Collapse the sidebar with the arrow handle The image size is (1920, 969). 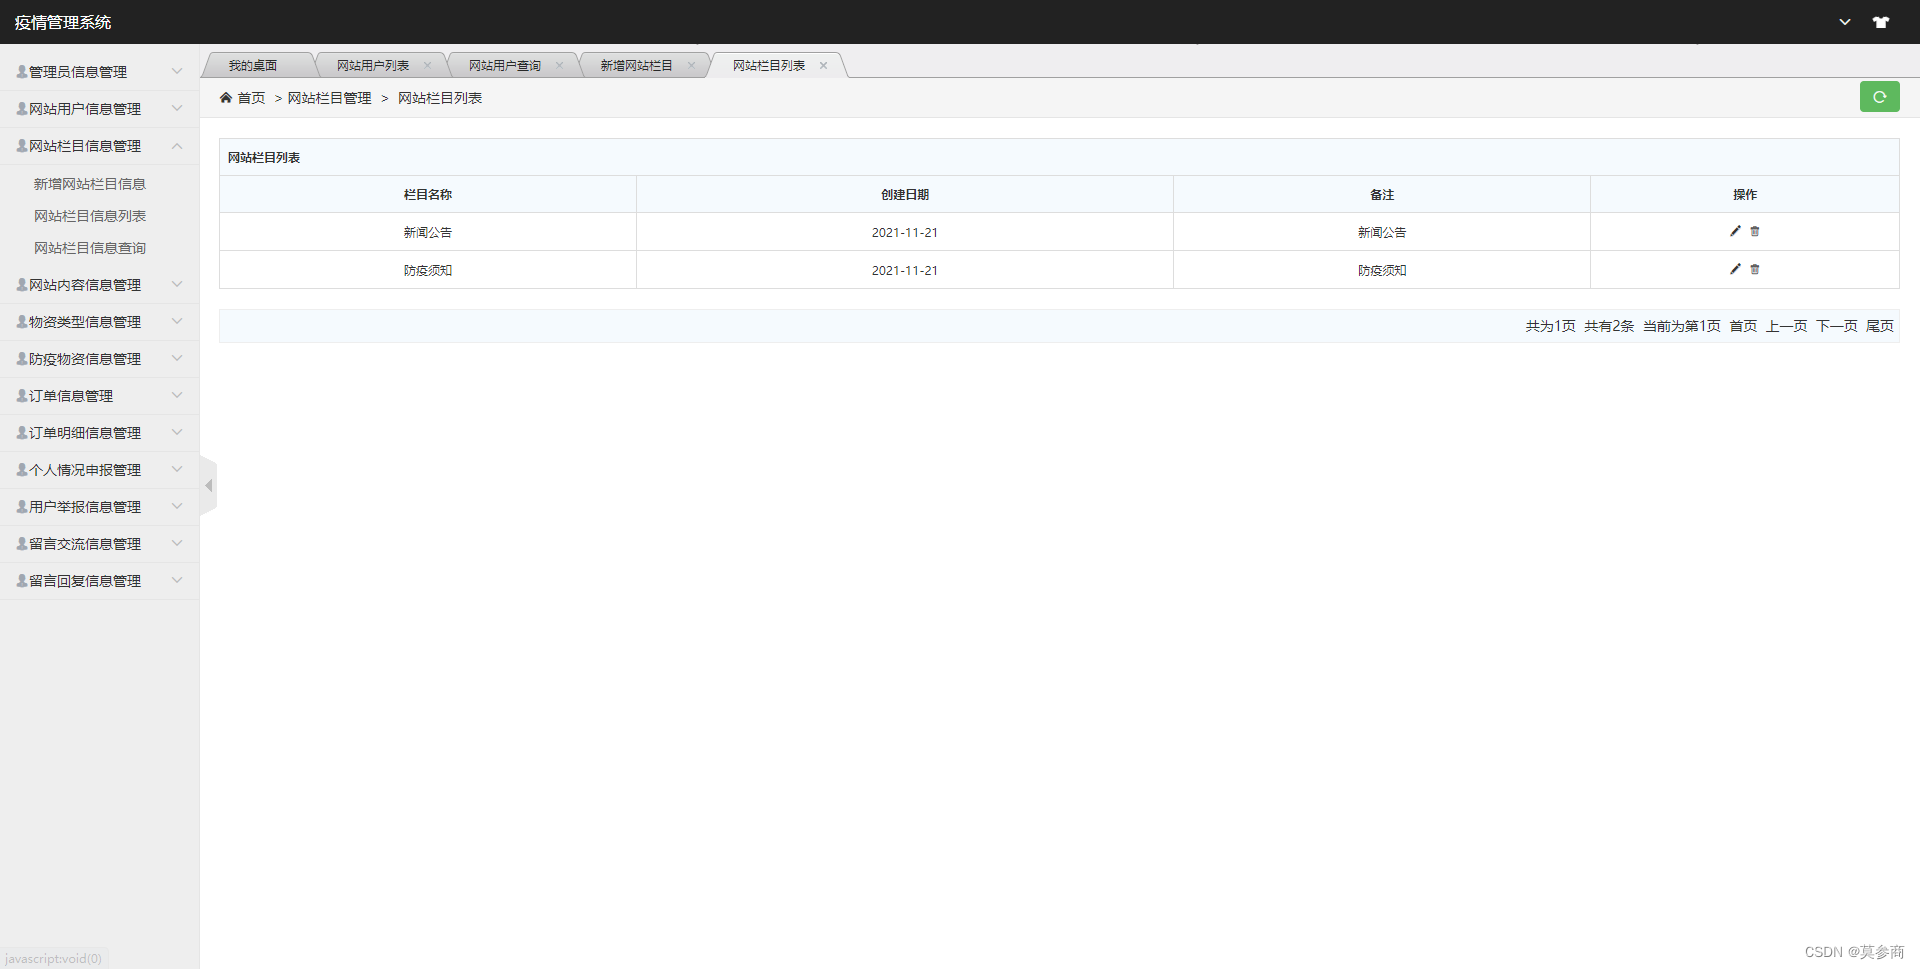tap(208, 486)
